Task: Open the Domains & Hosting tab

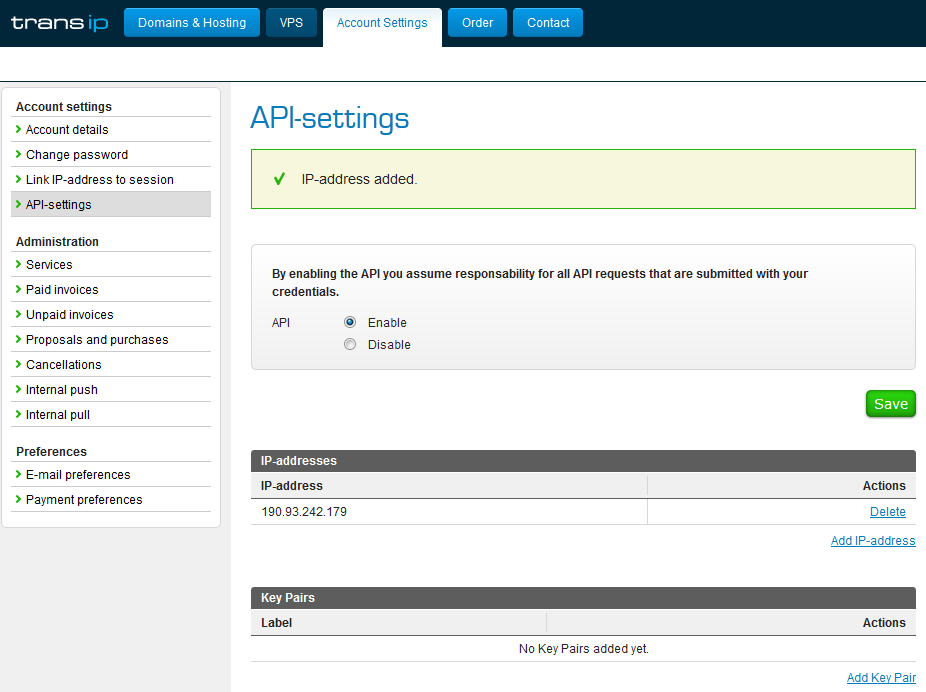Action: pos(192,22)
